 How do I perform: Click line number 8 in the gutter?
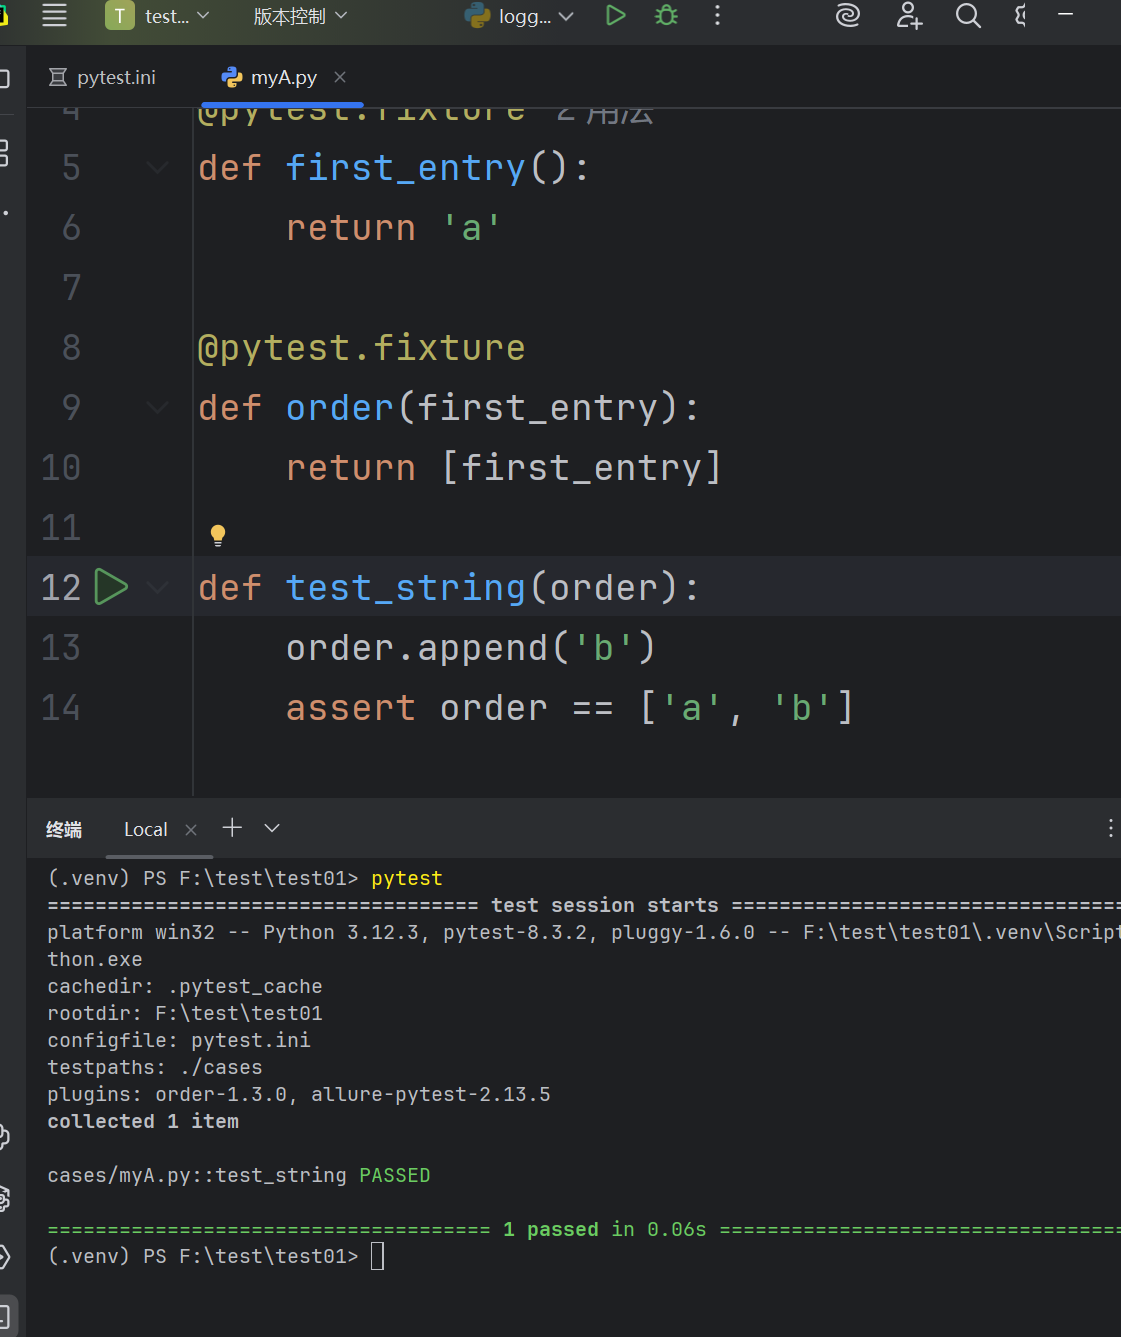tap(71, 347)
